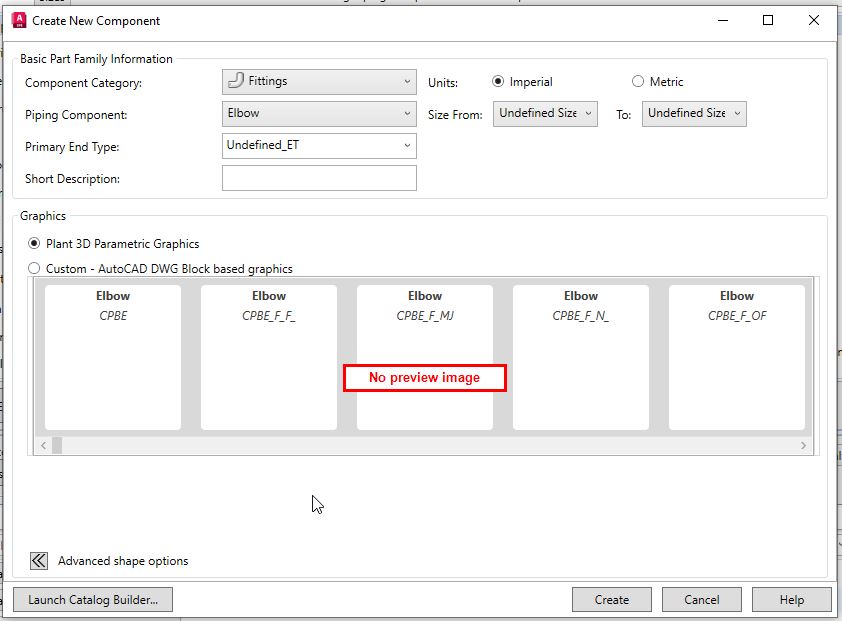Select the Imperial units radio button
842x621 pixels.
(x=498, y=82)
